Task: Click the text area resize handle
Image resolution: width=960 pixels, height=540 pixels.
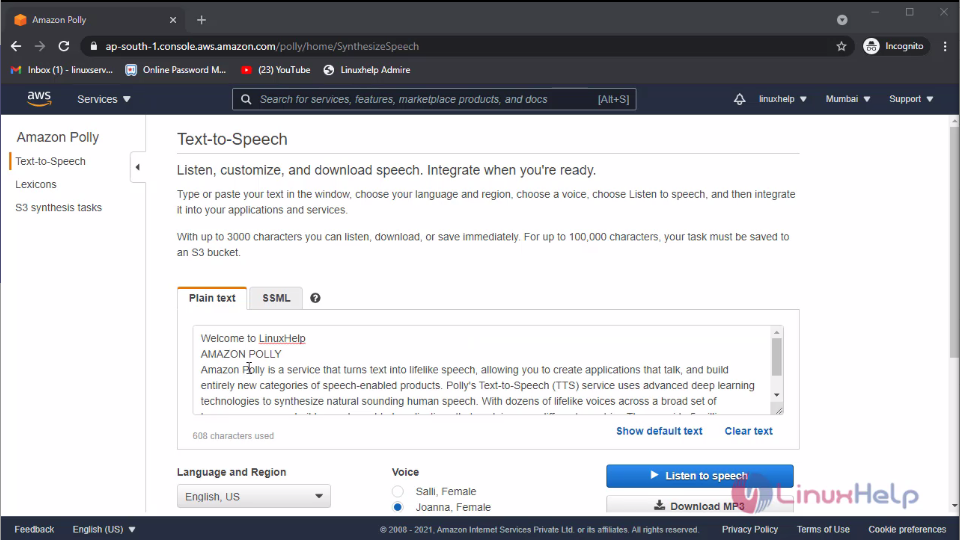Action: pyautogui.click(x=778, y=410)
